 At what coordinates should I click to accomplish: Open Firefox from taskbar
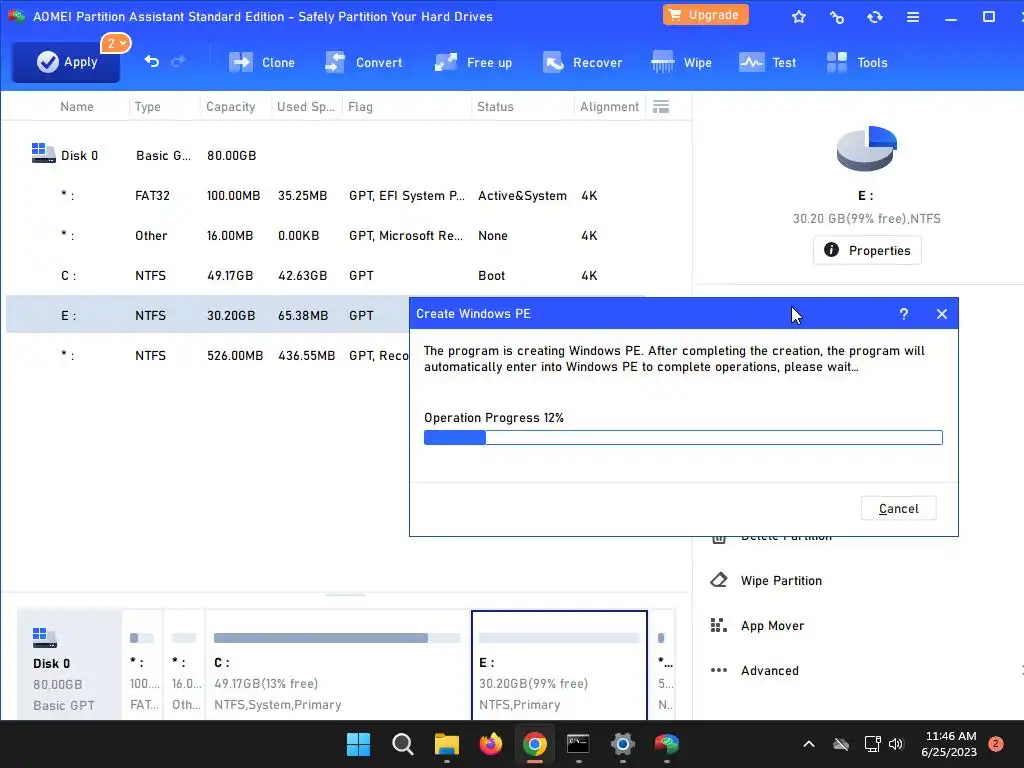[490, 744]
